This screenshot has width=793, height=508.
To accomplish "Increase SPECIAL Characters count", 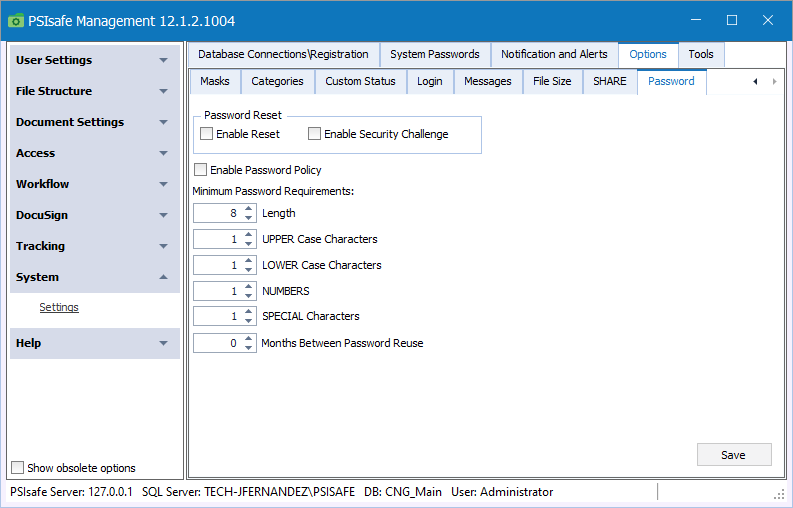I will [x=248, y=311].
